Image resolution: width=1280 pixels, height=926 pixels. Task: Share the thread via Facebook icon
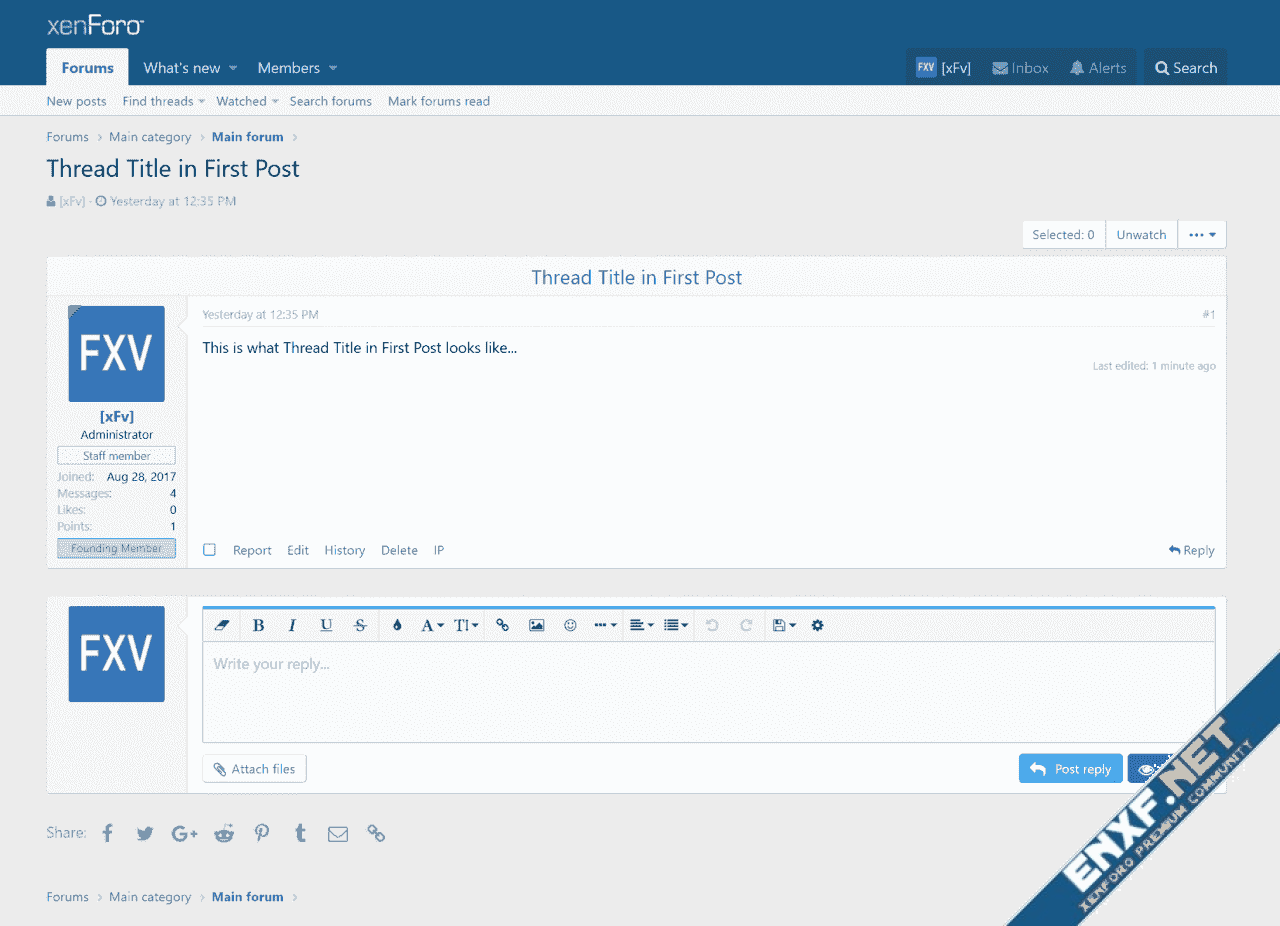[x=108, y=833]
